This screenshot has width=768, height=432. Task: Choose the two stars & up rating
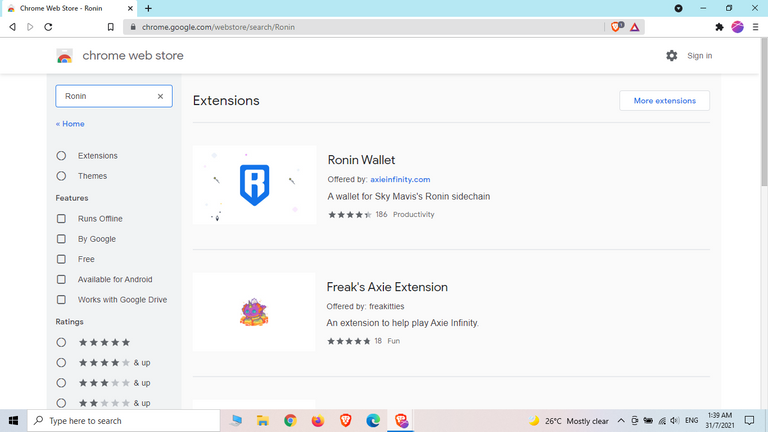tap(61, 403)
